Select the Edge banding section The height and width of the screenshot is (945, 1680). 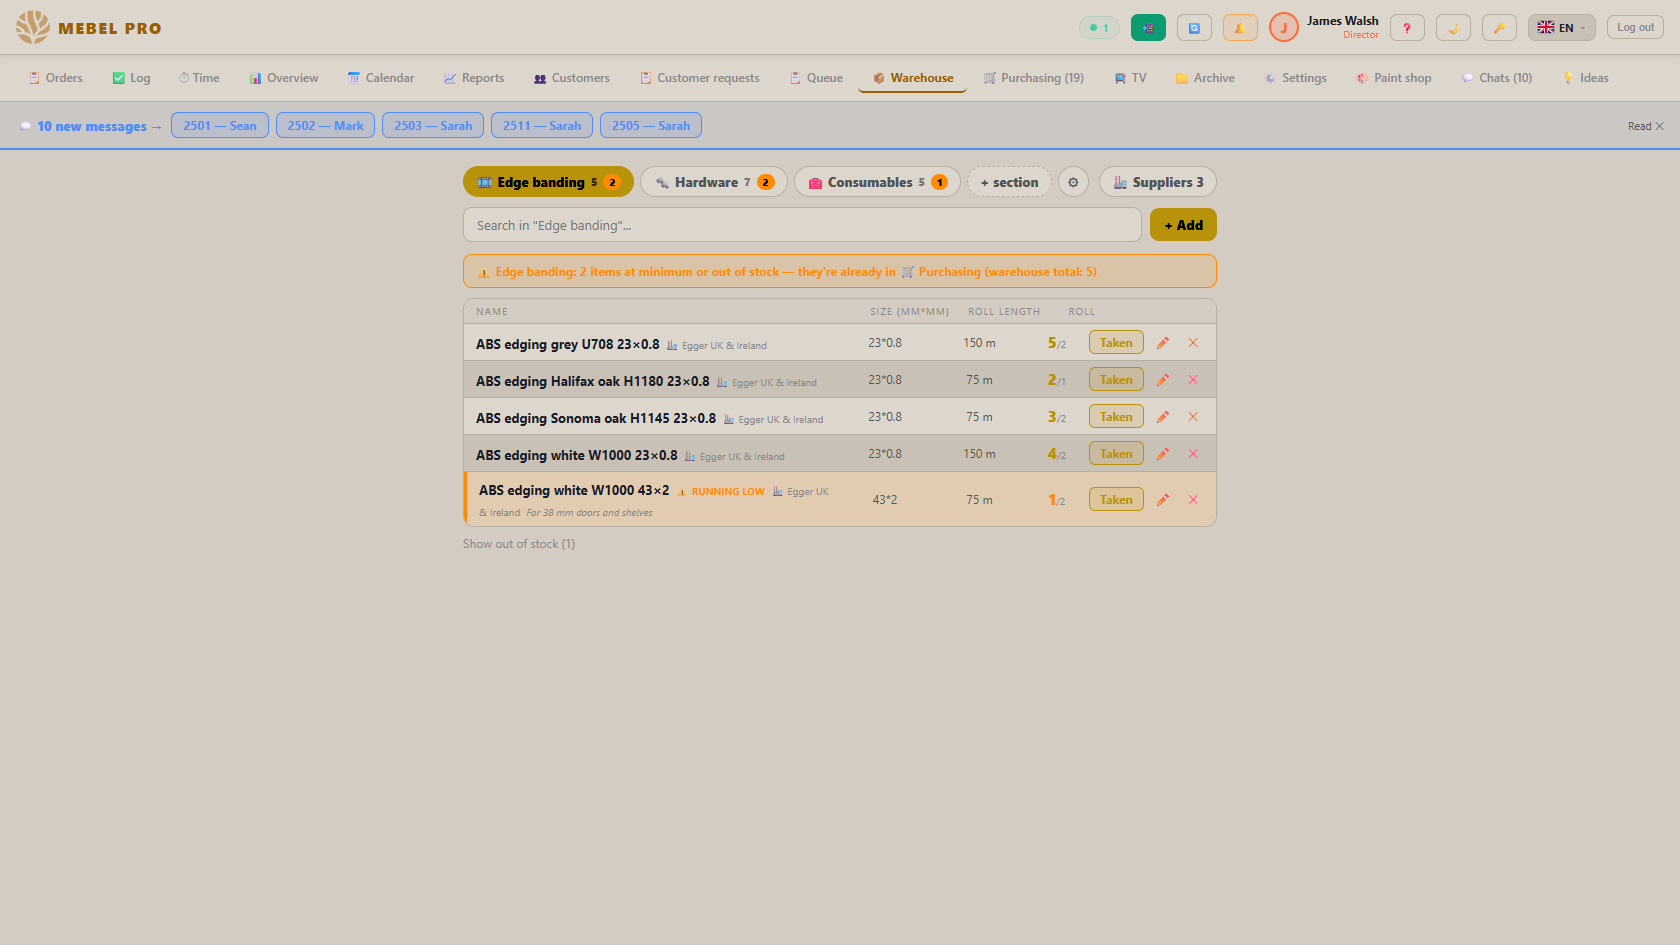(548, 182)
